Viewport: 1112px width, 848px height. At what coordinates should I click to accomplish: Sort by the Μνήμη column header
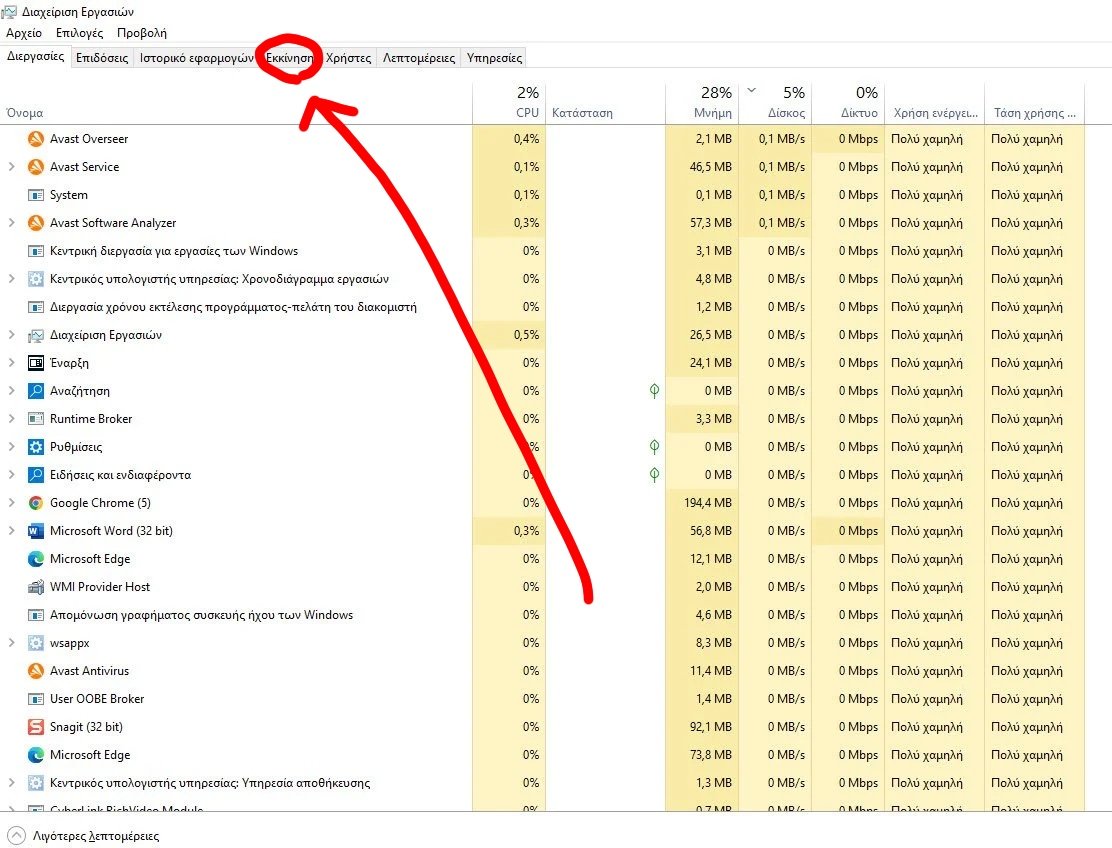click(702, 104)
